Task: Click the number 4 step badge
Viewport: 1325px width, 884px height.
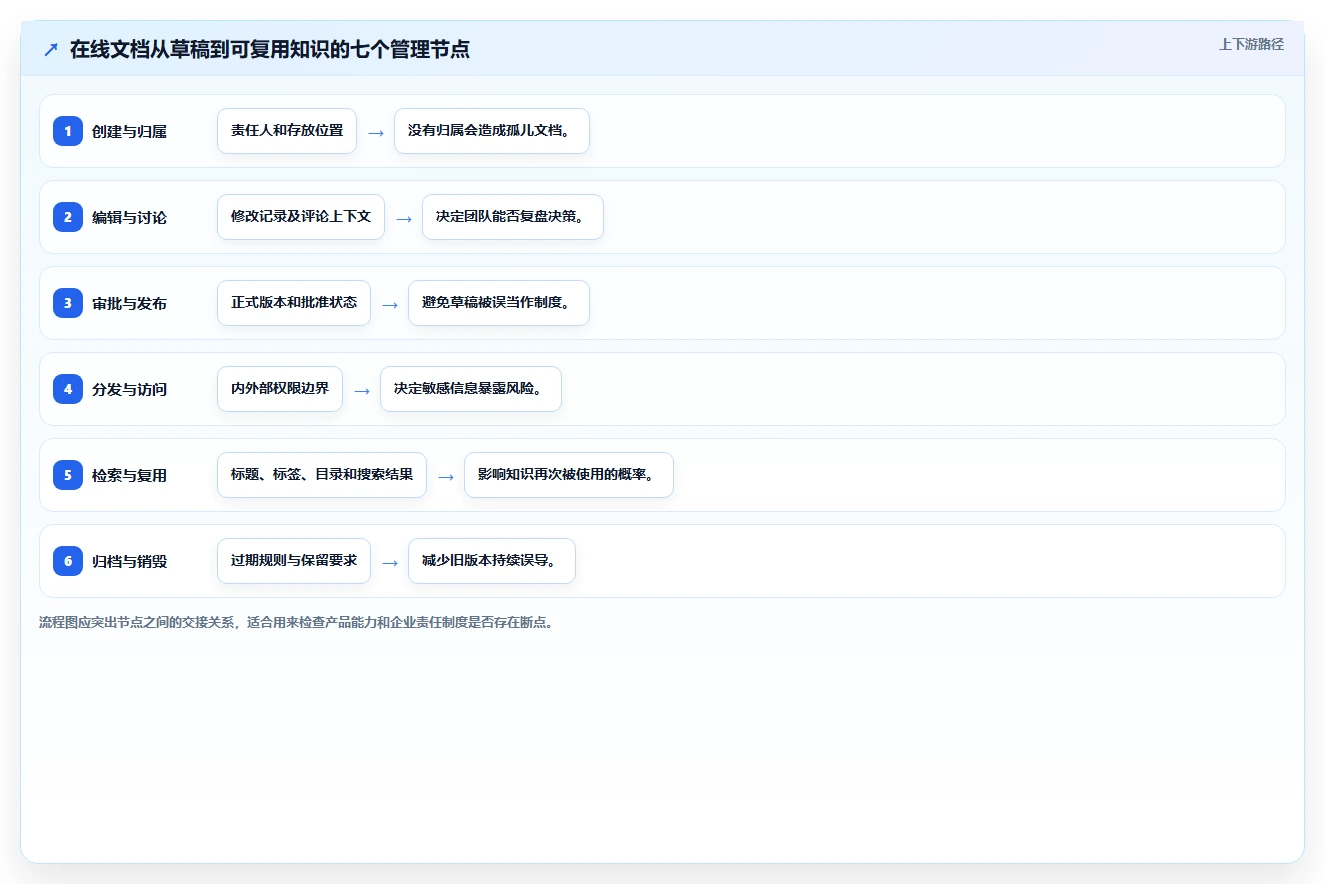Action: [68, 389]
